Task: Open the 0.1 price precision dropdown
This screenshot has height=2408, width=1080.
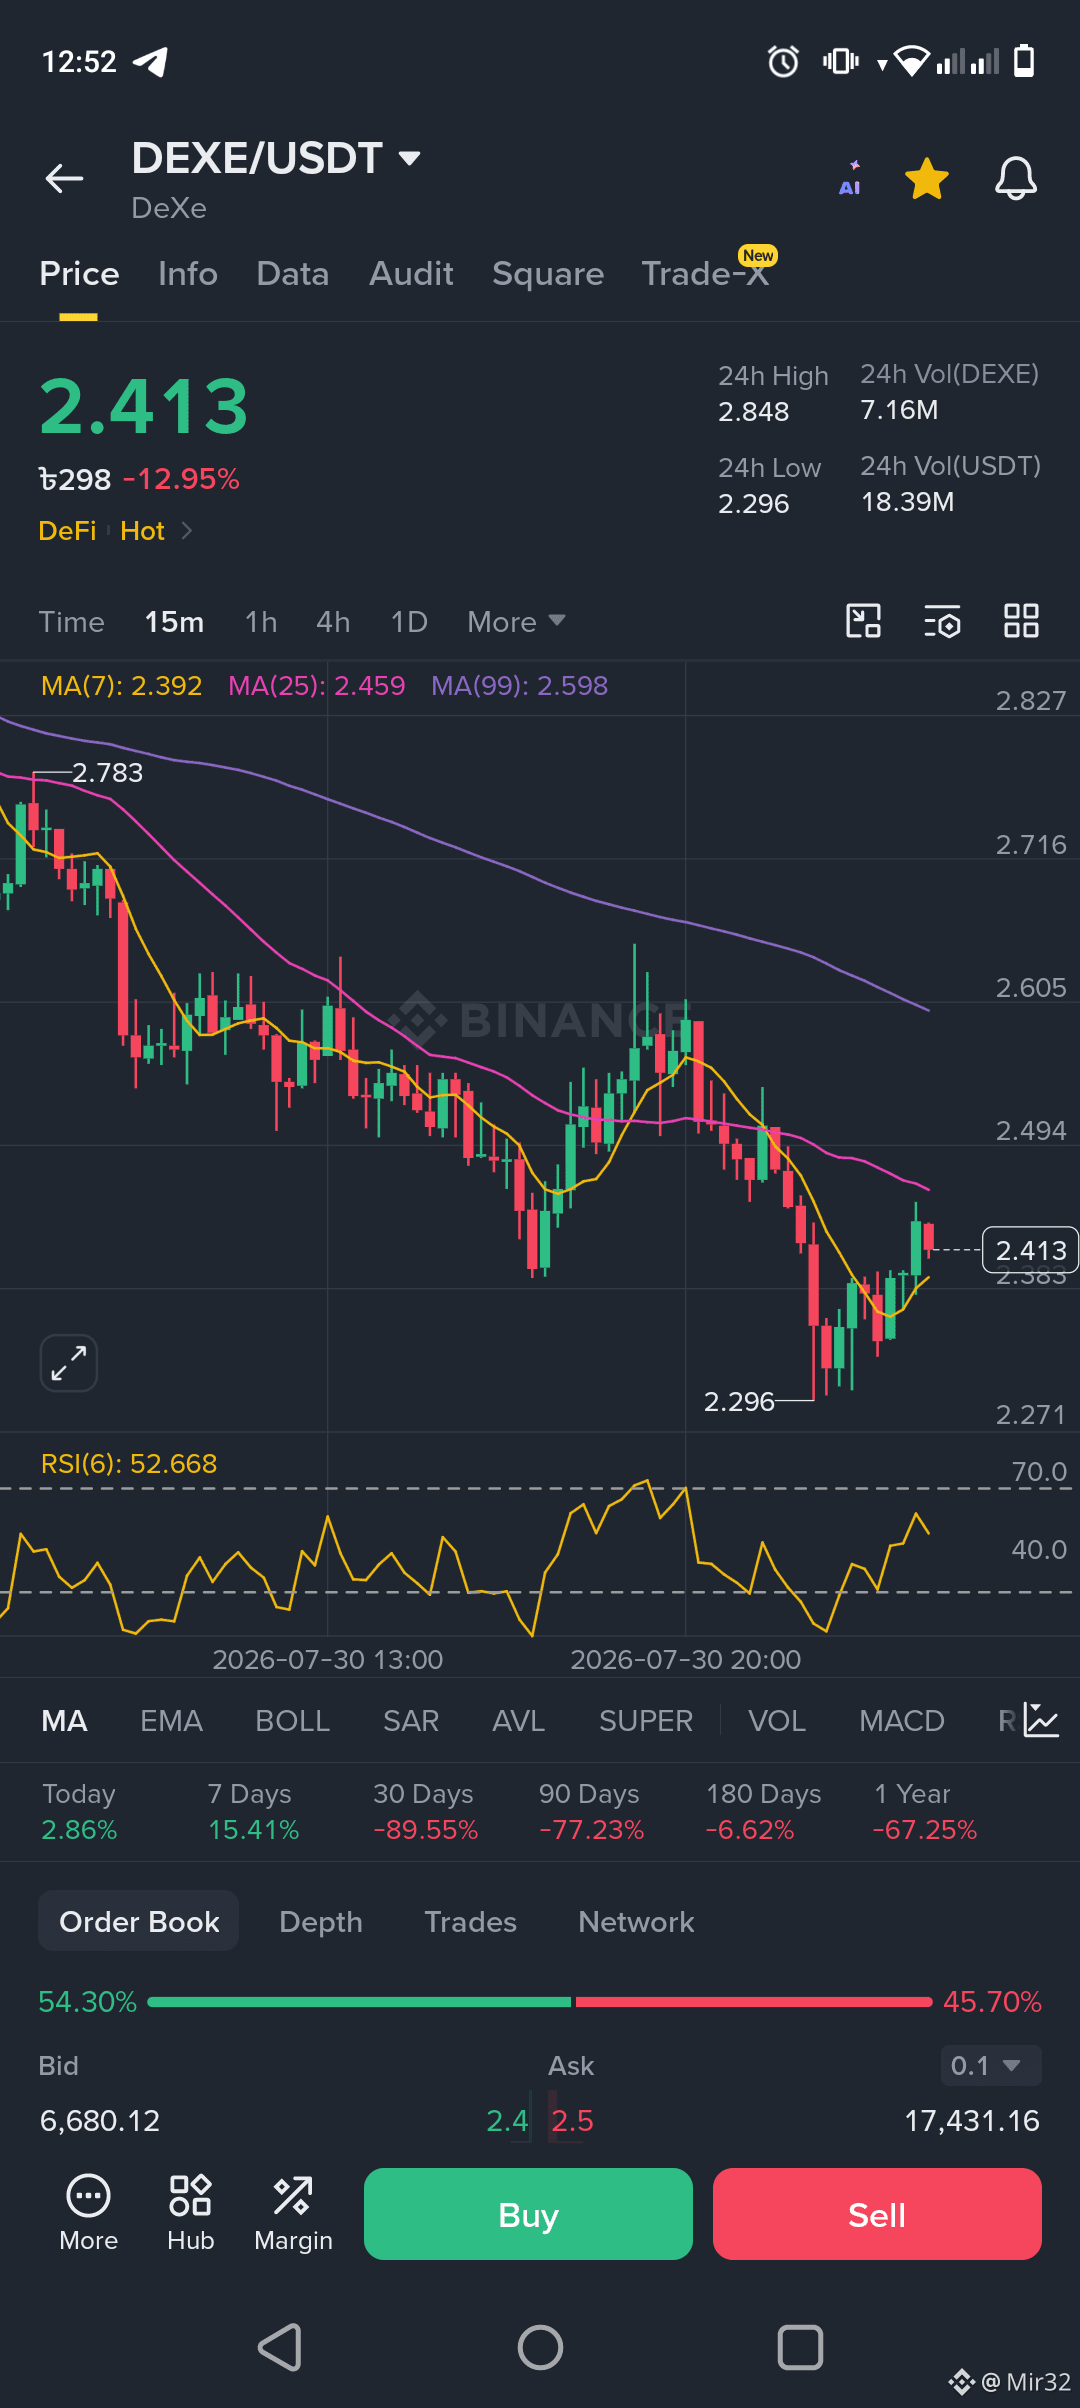Action: coord(991,2065)
